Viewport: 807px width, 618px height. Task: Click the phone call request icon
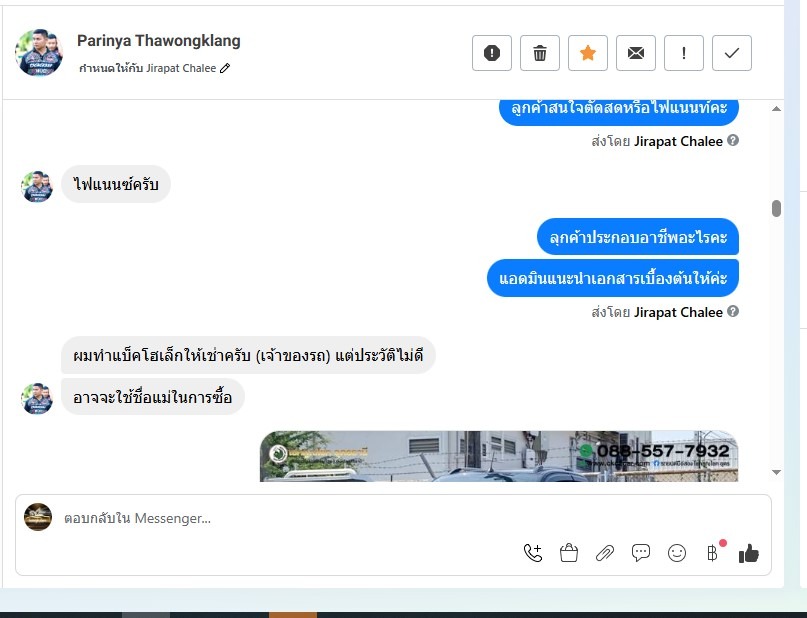pyautogui.click(x=533, y=553)
